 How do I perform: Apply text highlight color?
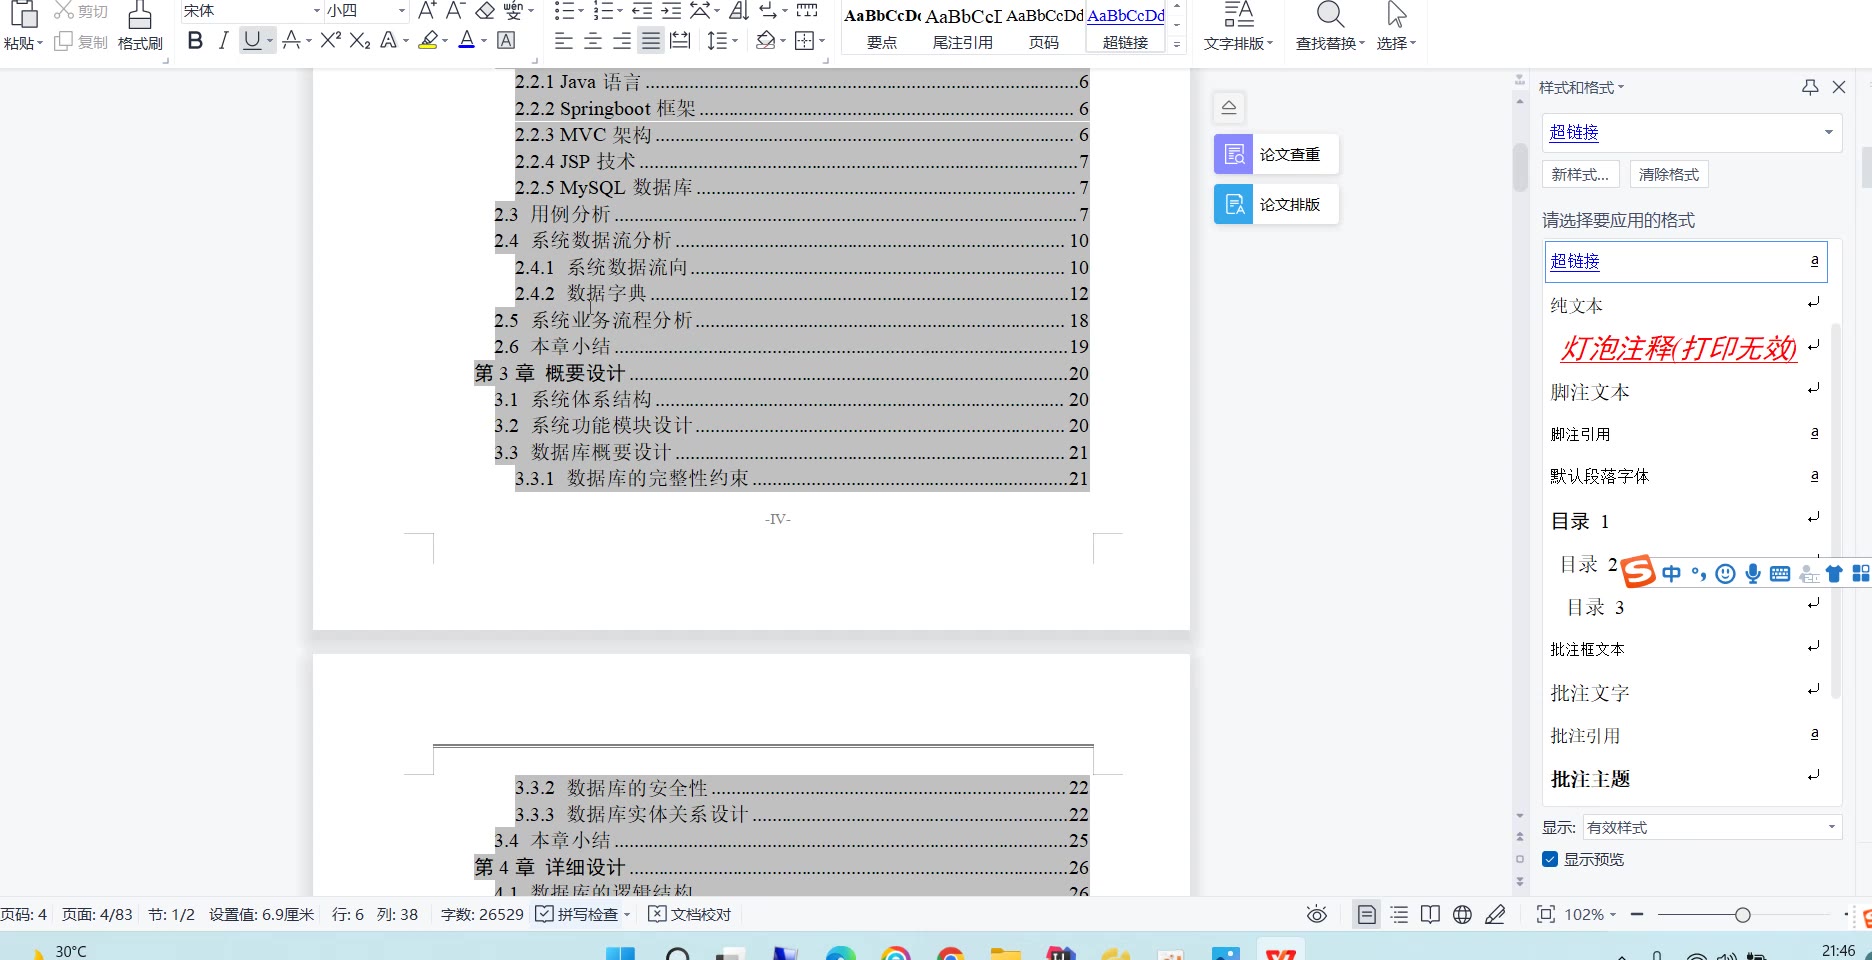pyautogui.click(x=429, y=41)
